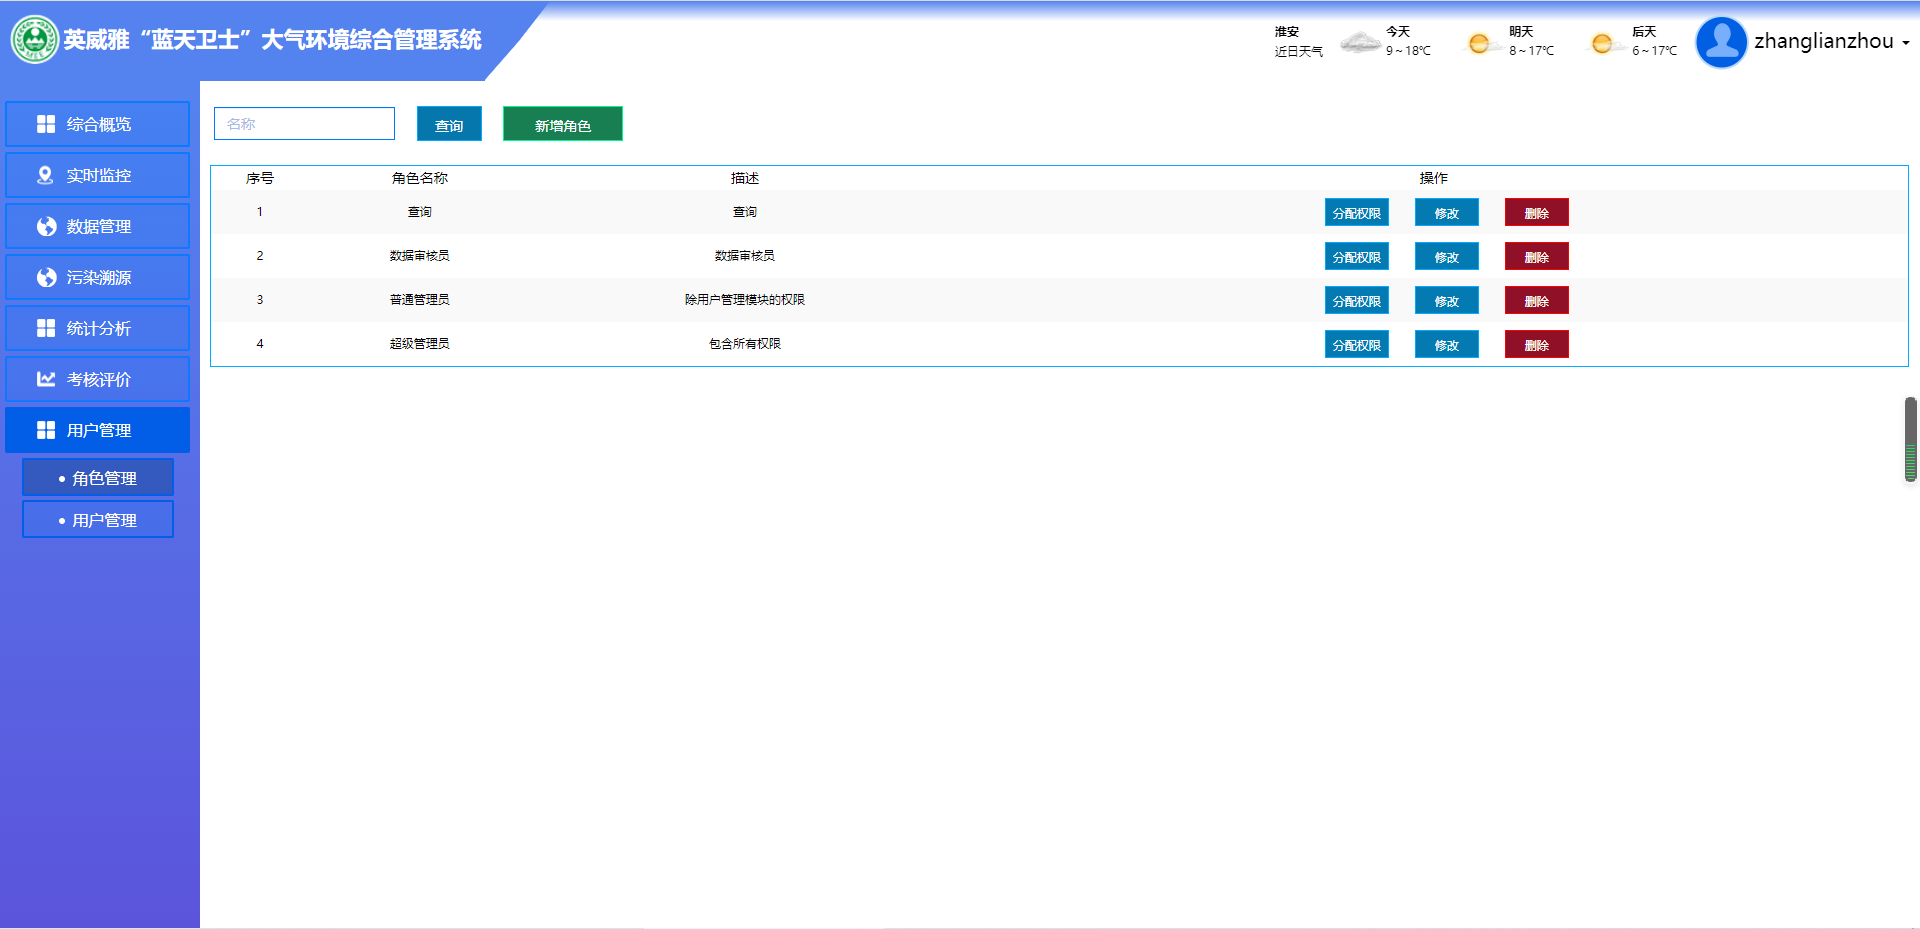This screenshot has width=1920, height=929.
Task: Click the 统计分析 grid icon
Action: click(x=46, y=328)
